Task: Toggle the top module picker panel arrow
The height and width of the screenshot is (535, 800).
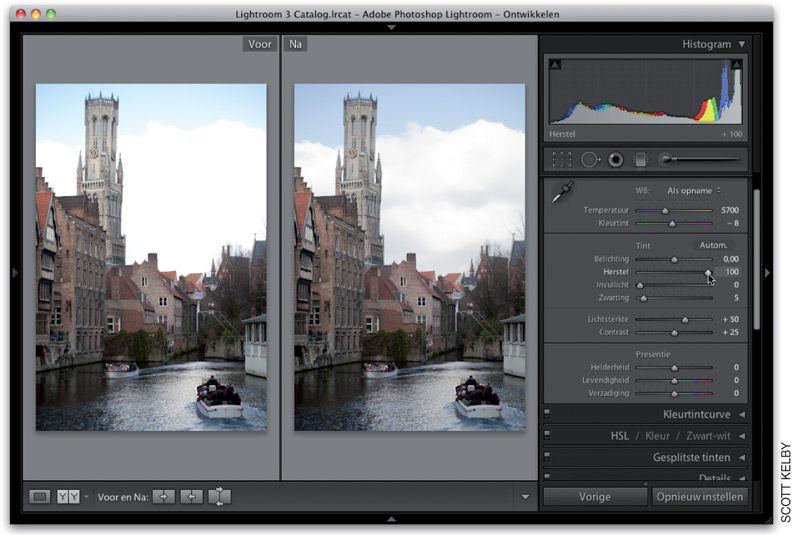Action: click(391, 27)
